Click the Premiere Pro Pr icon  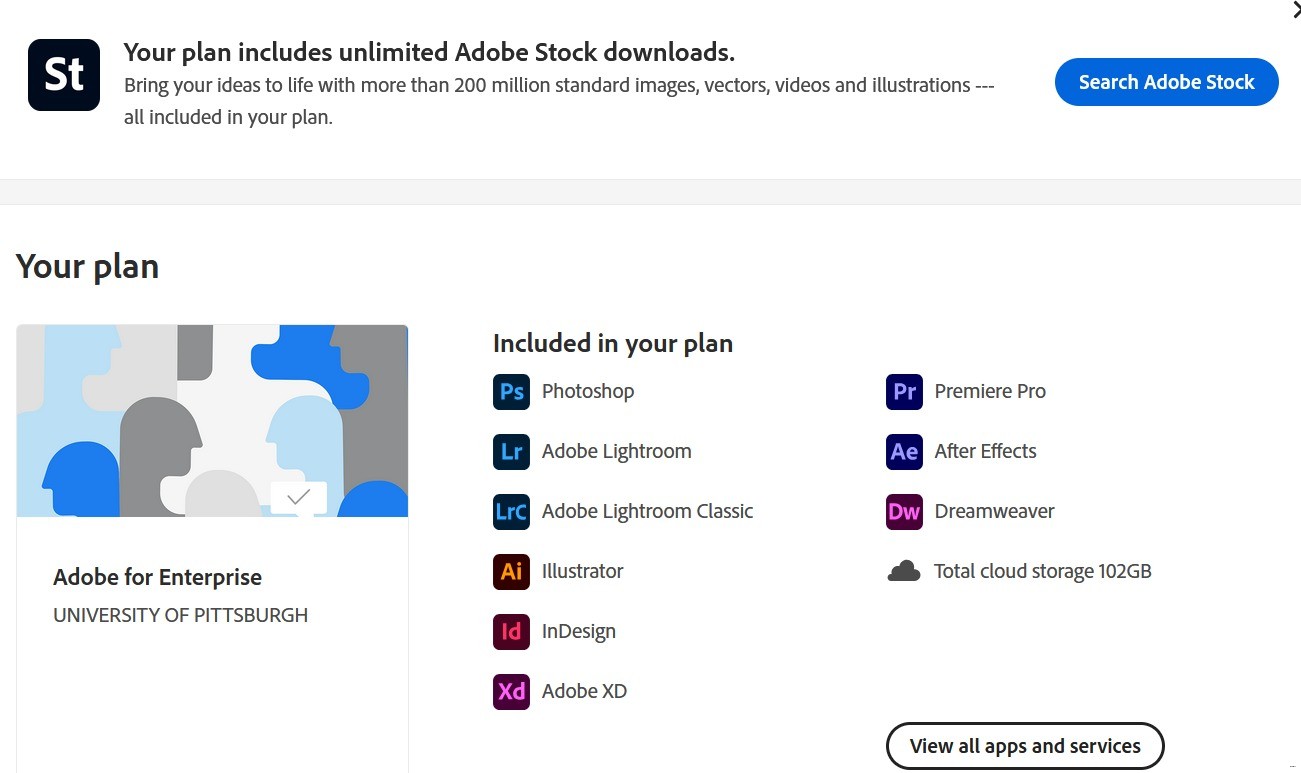click(x=904, y=391)
